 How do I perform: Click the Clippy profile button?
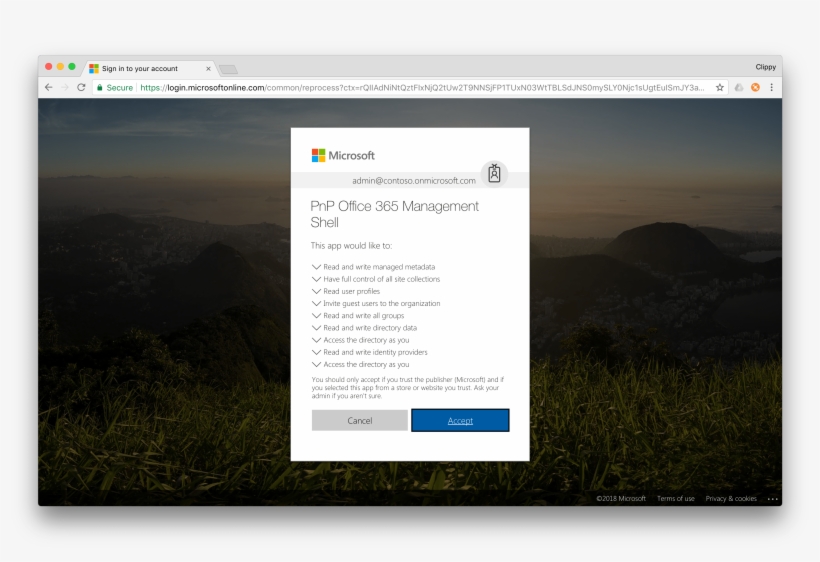pos(765,67)
